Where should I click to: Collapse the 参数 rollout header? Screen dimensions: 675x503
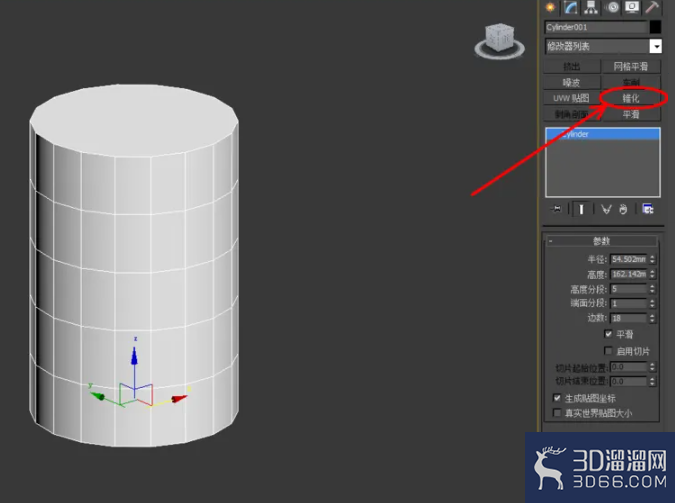point(602,241)
